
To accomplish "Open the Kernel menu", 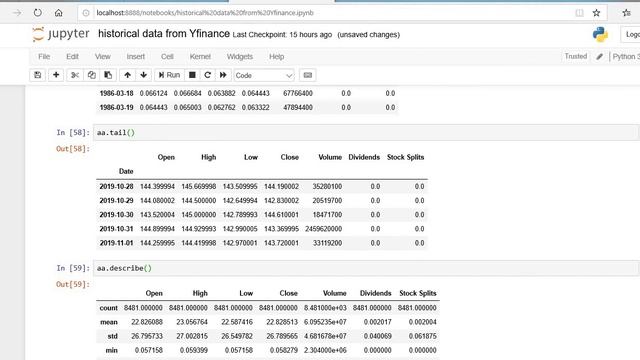I will coord(200,57).
